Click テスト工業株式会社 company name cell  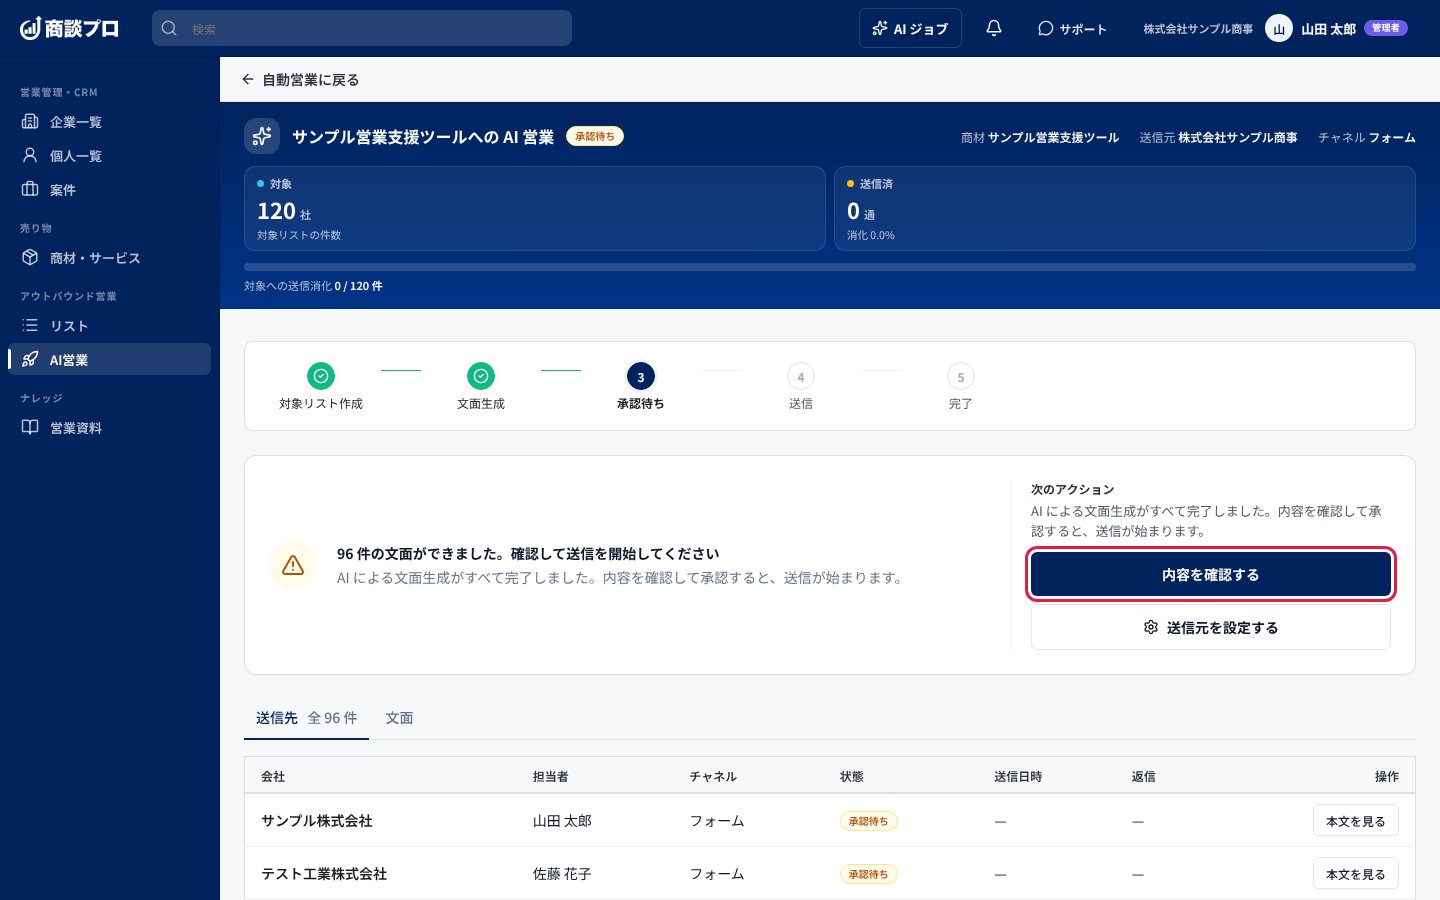324,874
